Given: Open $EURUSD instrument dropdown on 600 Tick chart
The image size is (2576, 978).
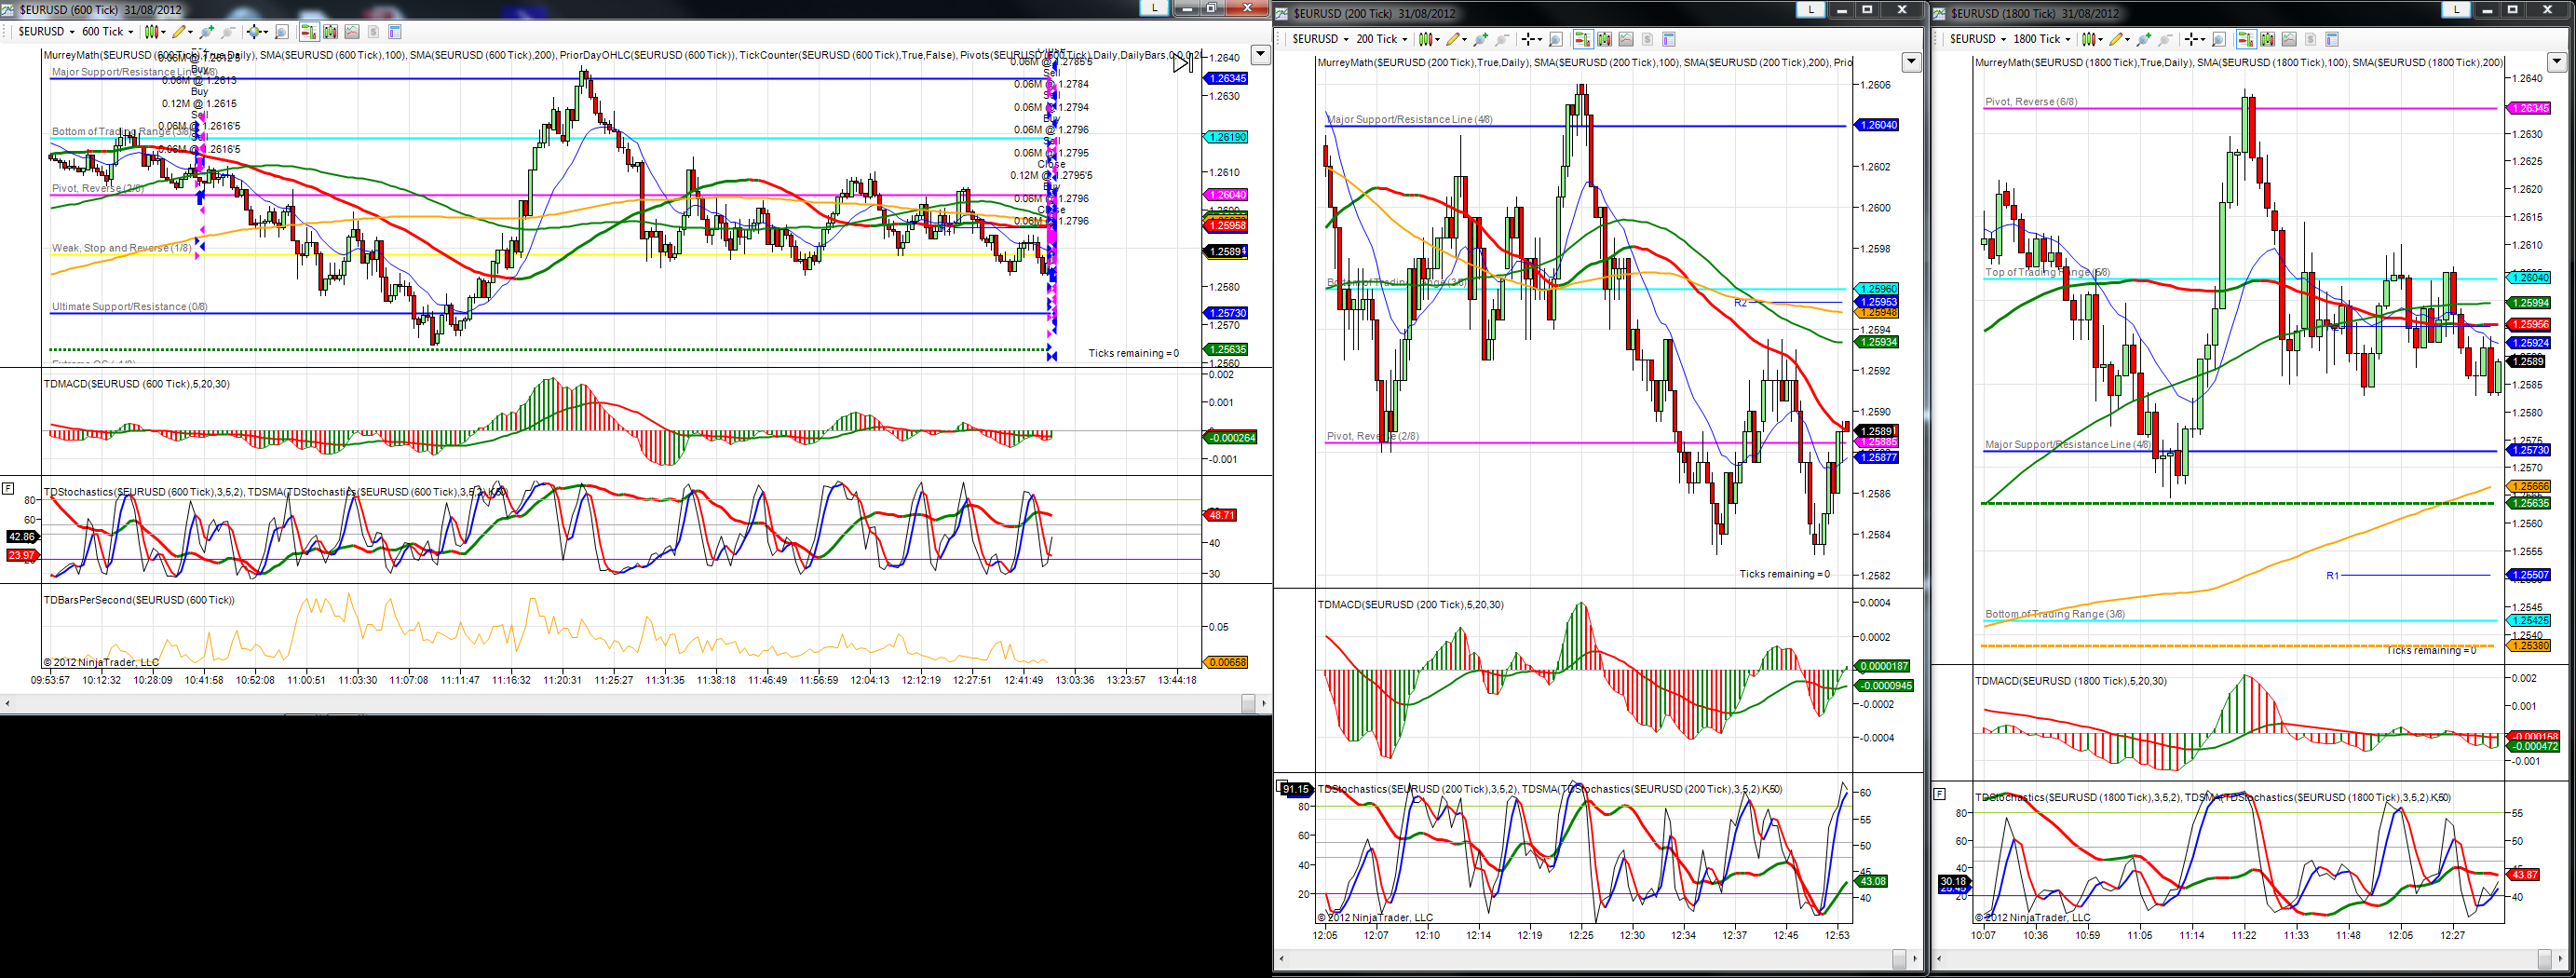Looking at the screenshot, I should [46, 32].
